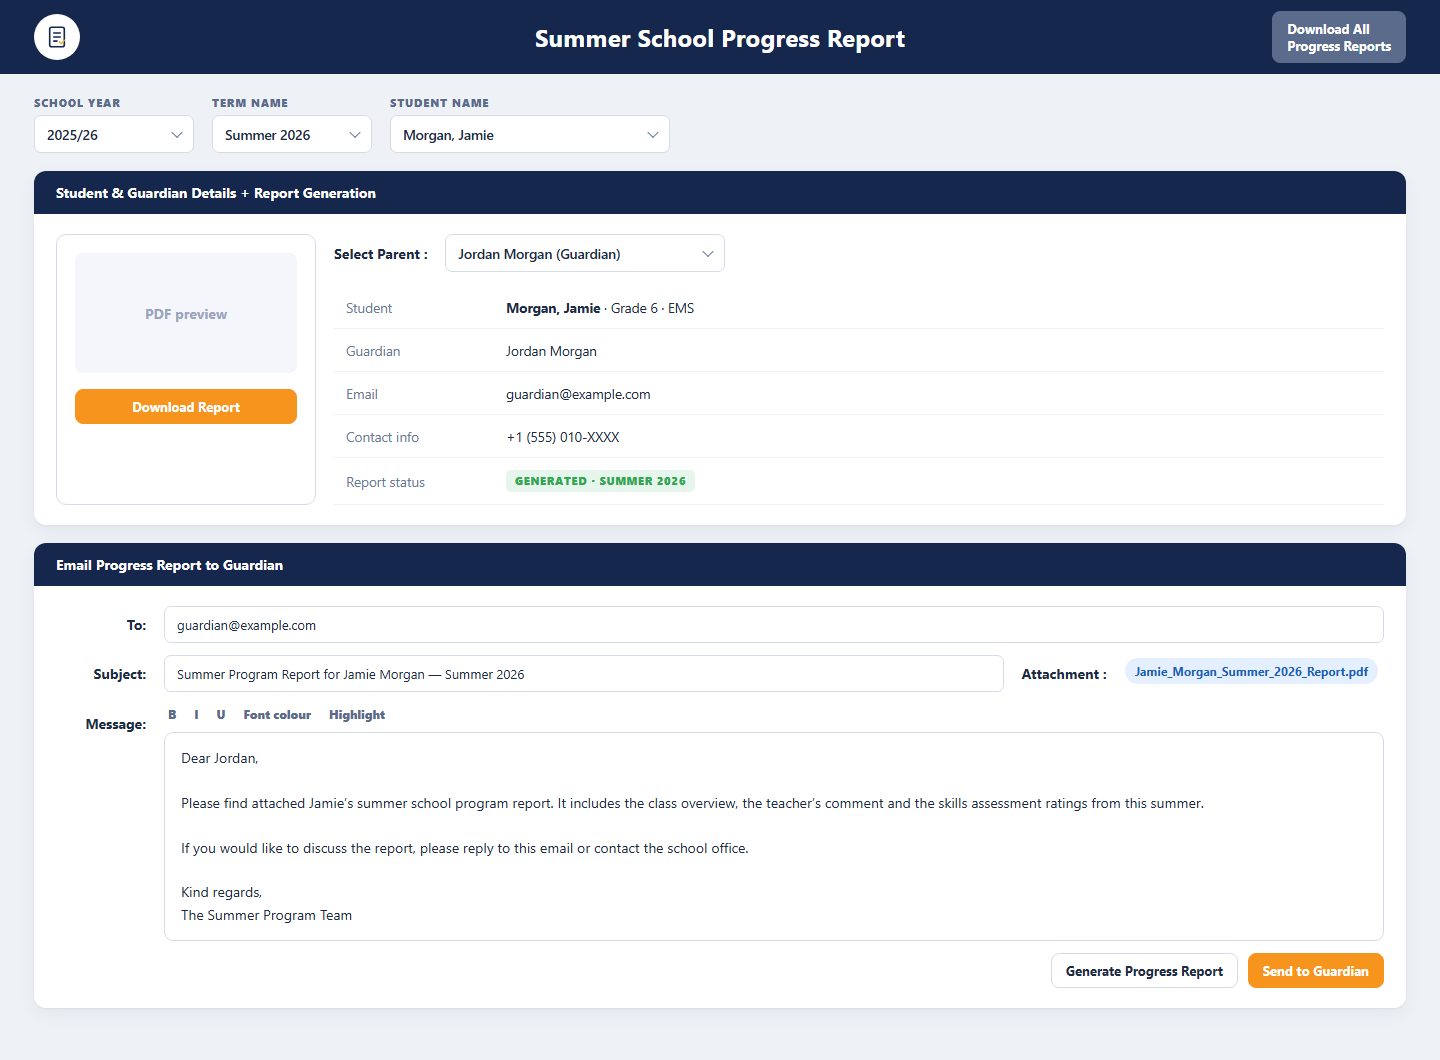Click inside the message body editor
The width and height of the screenshot is (1440, 1060).
774,837
